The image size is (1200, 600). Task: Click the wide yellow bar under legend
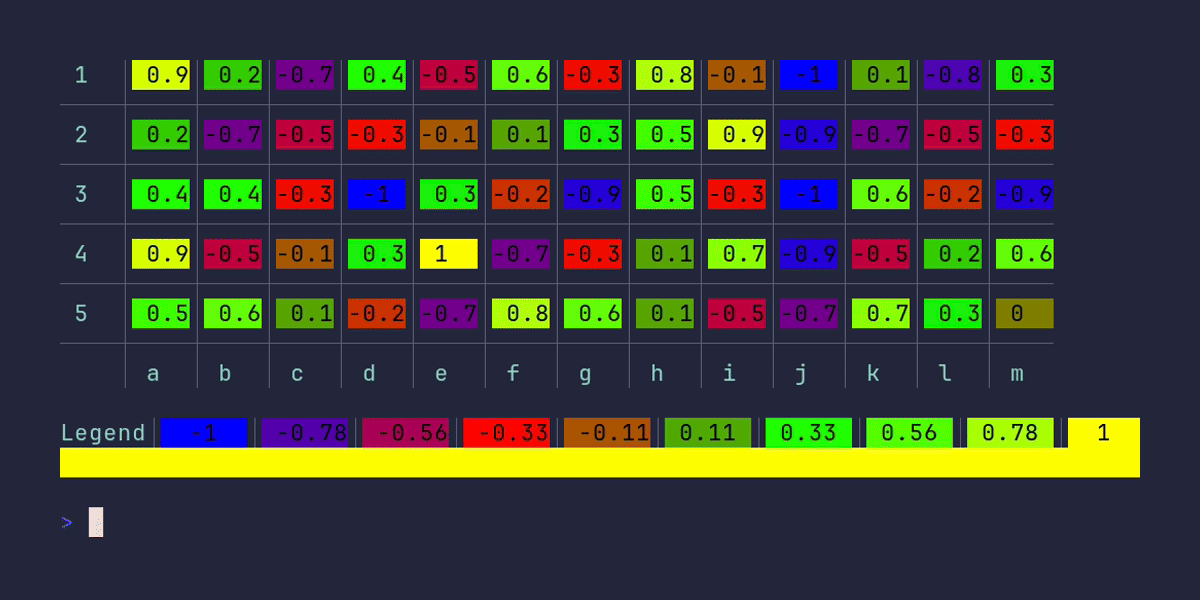[600, 463]
